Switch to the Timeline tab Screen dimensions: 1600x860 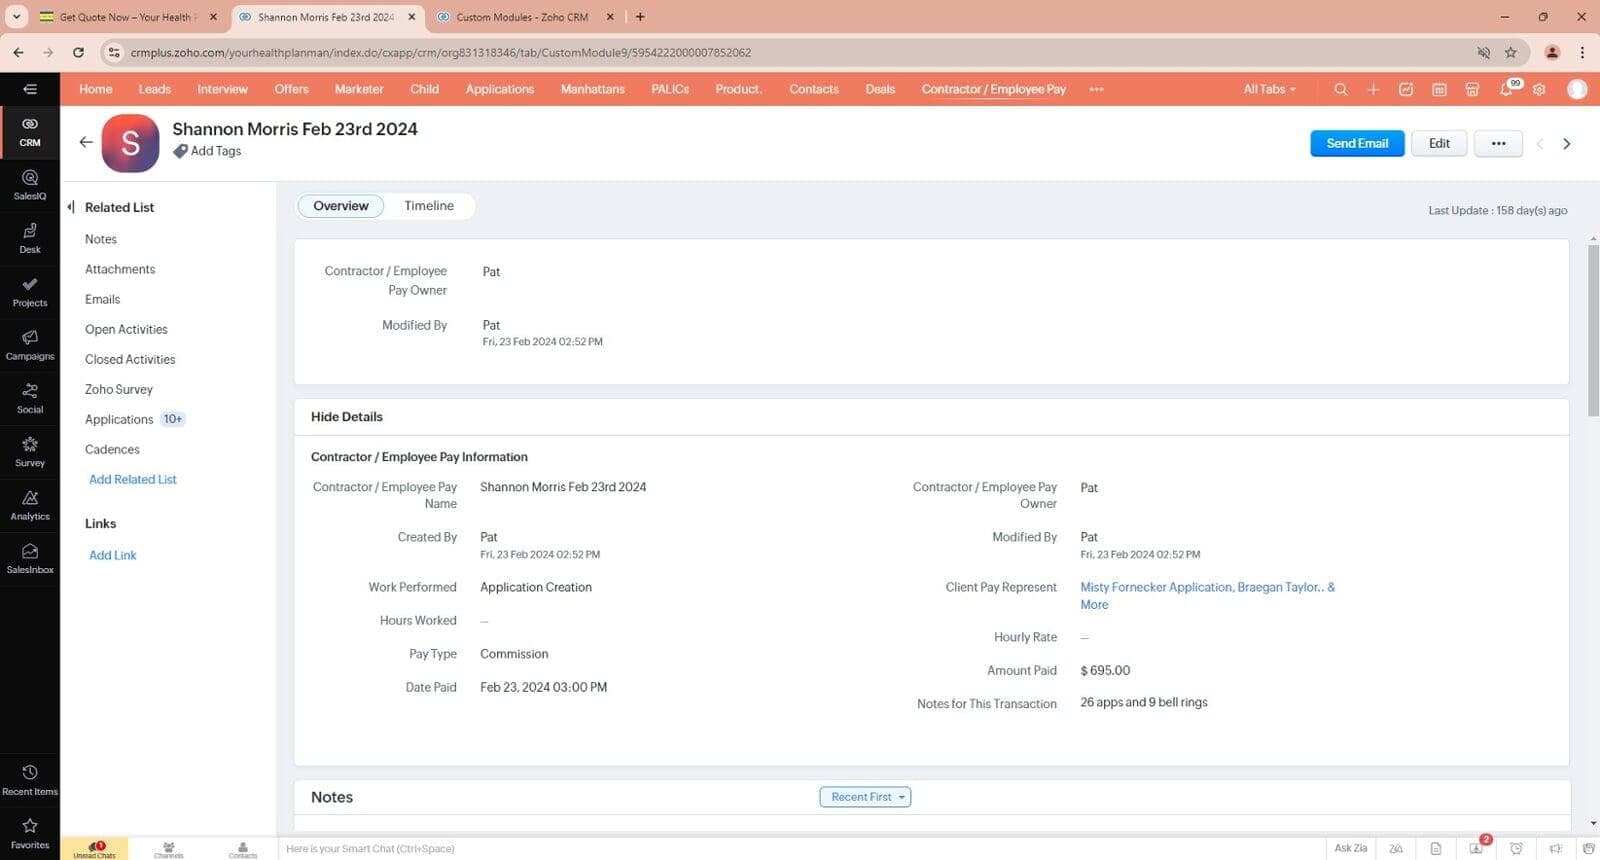[429, 206]
